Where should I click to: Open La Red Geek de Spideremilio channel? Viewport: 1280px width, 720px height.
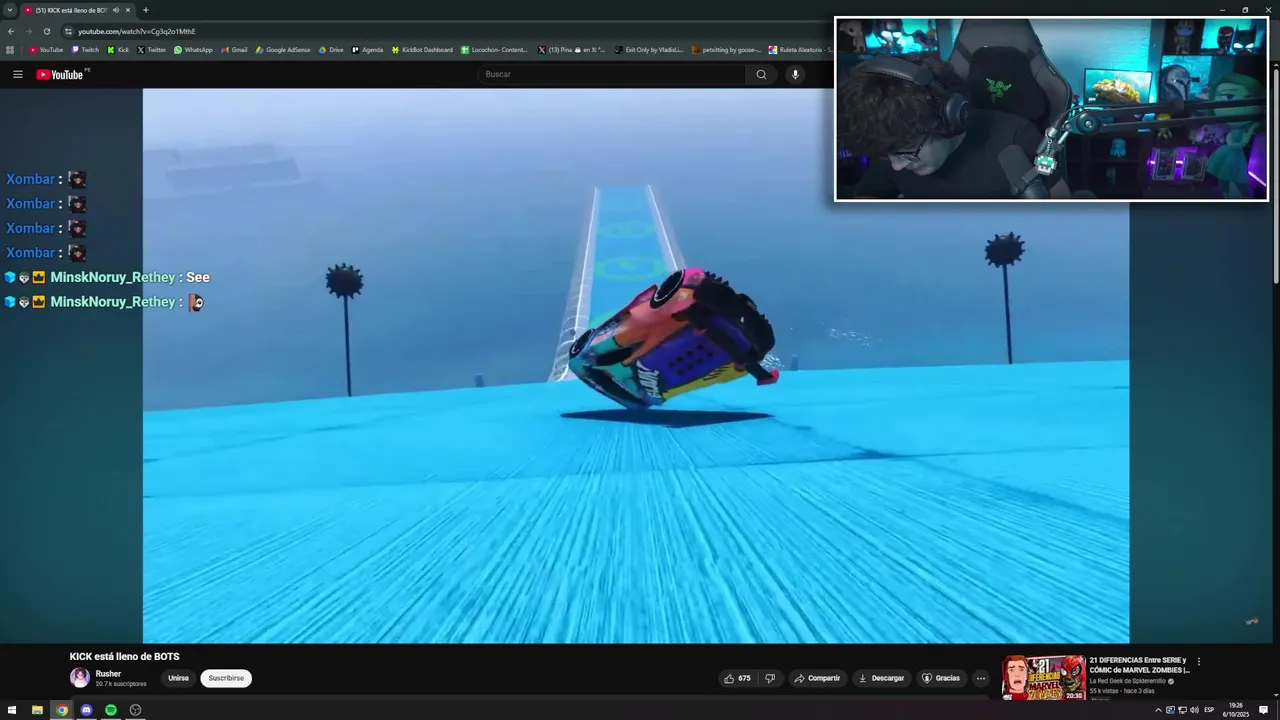point(1127,681)
